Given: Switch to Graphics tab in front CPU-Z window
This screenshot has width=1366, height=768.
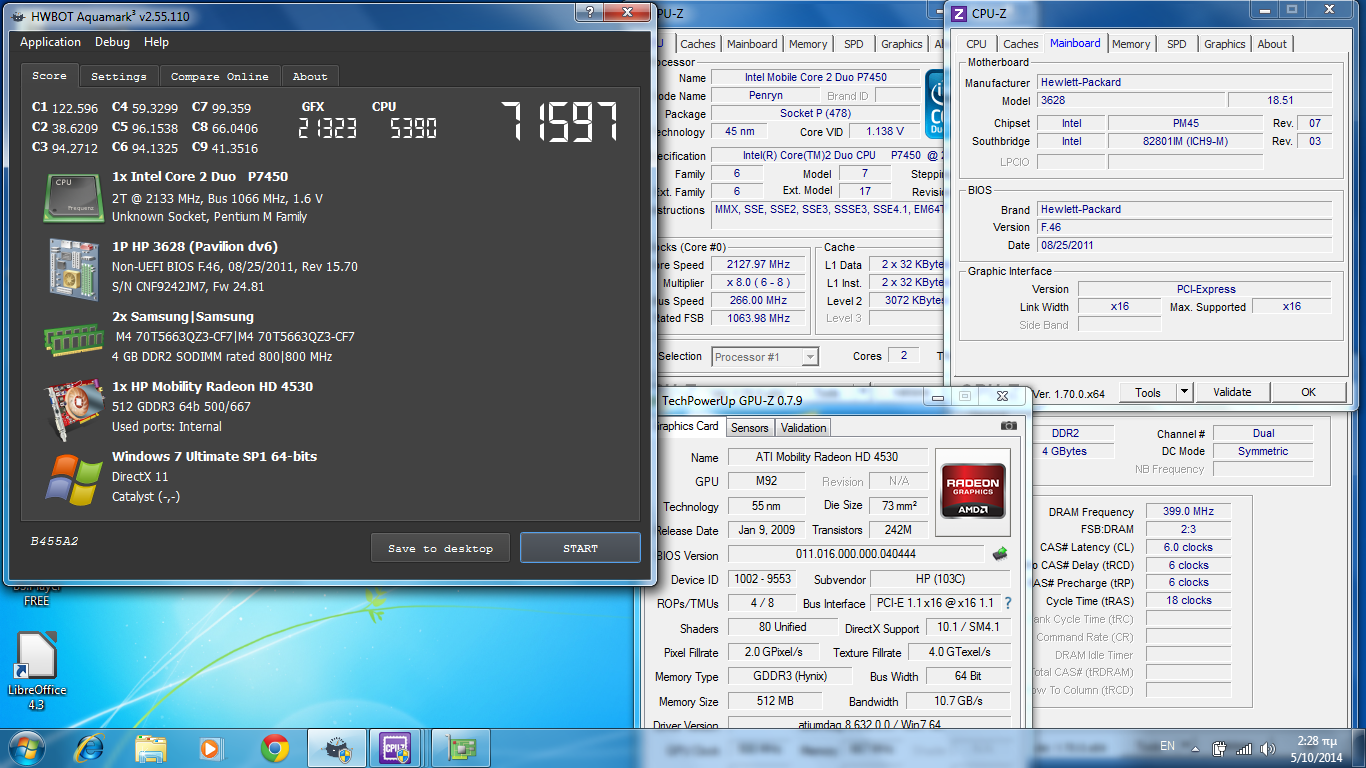Looking at the screenshot, I should click(x=1225, y=44).
